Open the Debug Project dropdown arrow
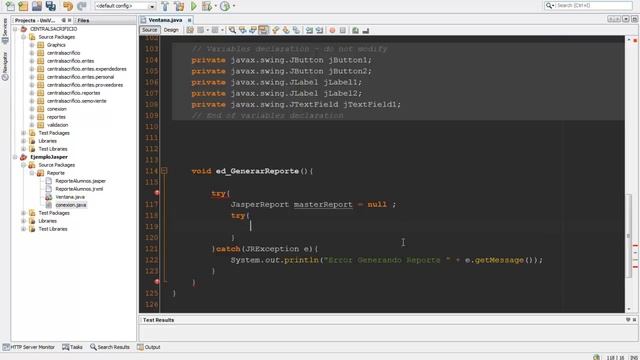 pyautogui.click(x=216, y=6)
